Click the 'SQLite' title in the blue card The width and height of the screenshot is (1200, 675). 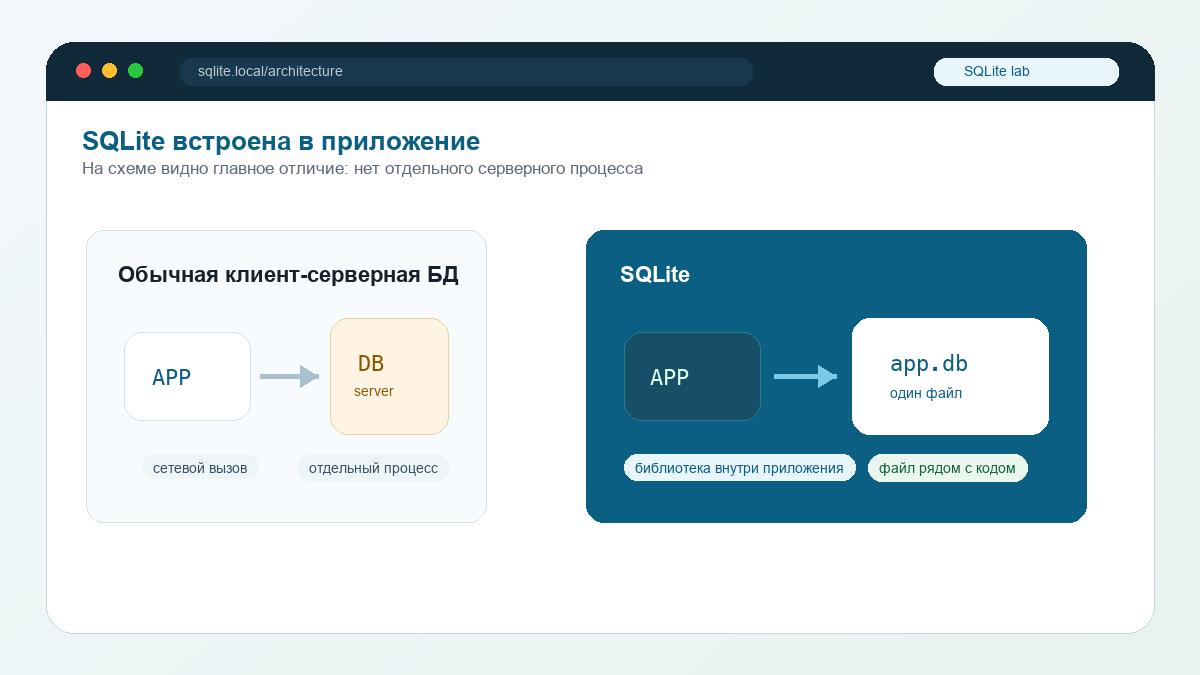pos(655,275)
